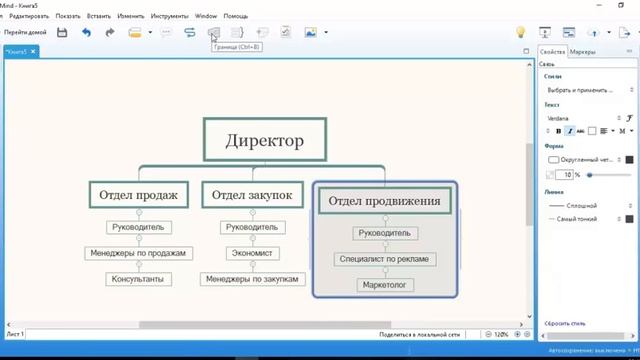
Task: Toggle italic text formatting
Action: tap(570, 131)
